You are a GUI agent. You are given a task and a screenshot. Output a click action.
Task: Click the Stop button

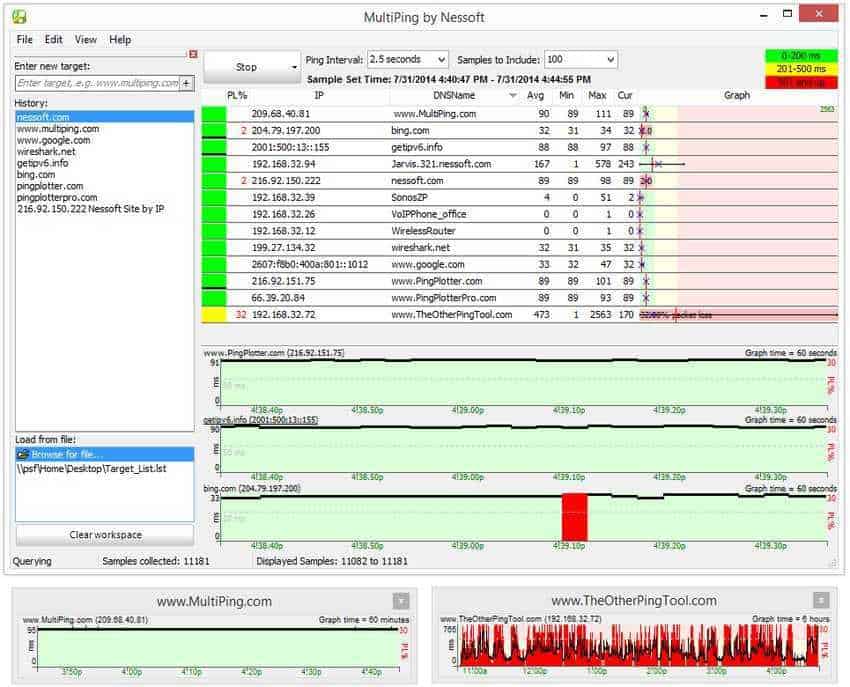tap(246, 67)
